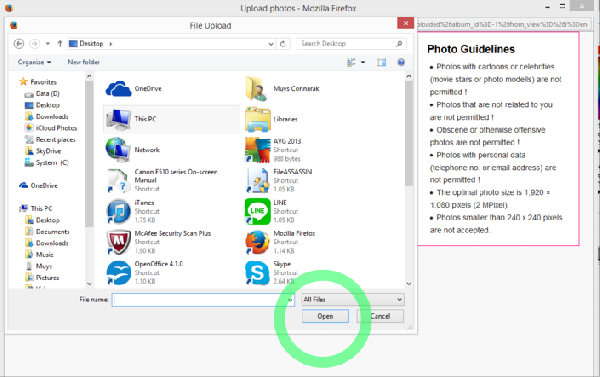
Task: Open the dialog help icon
Action: click(401, 62)
